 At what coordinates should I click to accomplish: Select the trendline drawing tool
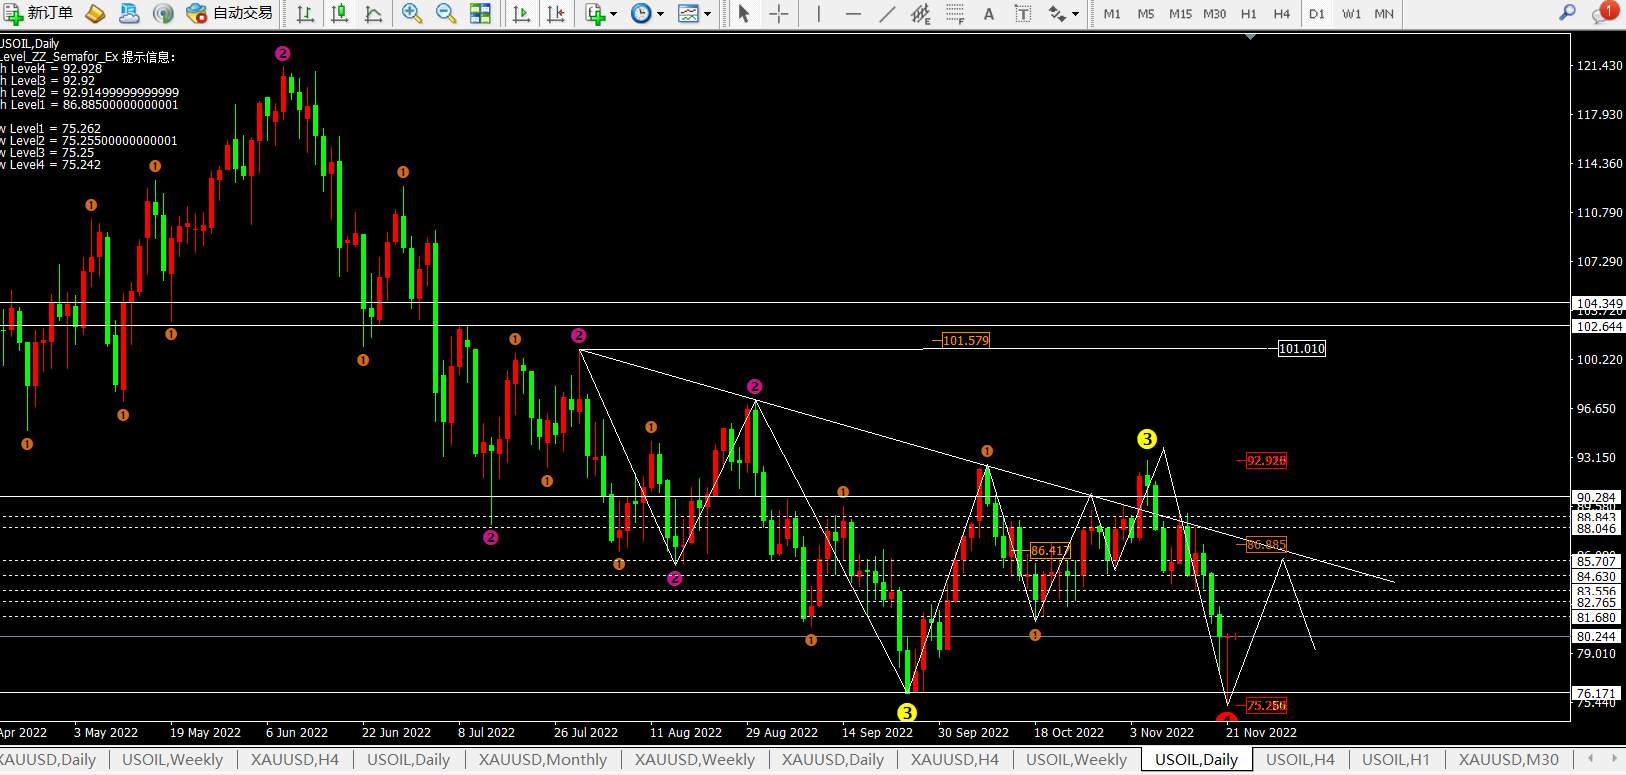(x=887, y=13)
